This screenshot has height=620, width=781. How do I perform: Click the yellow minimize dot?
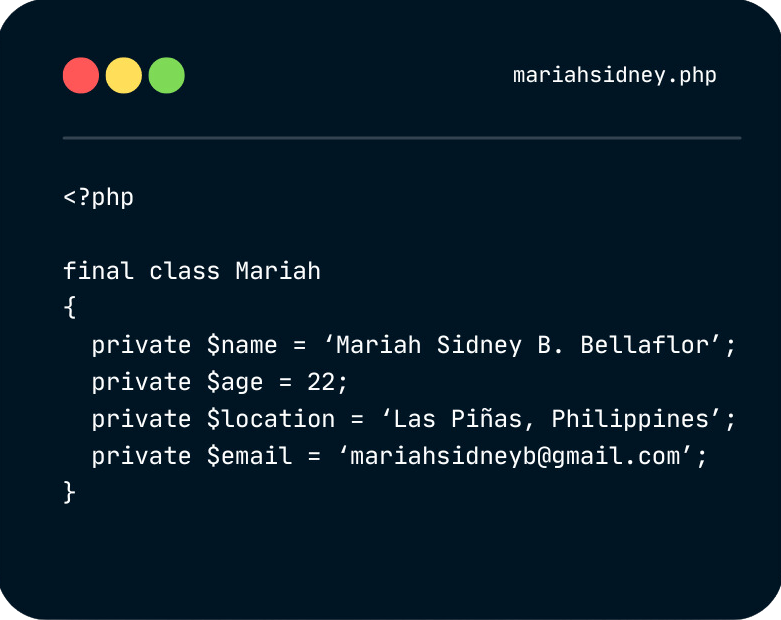pos(124,75)
